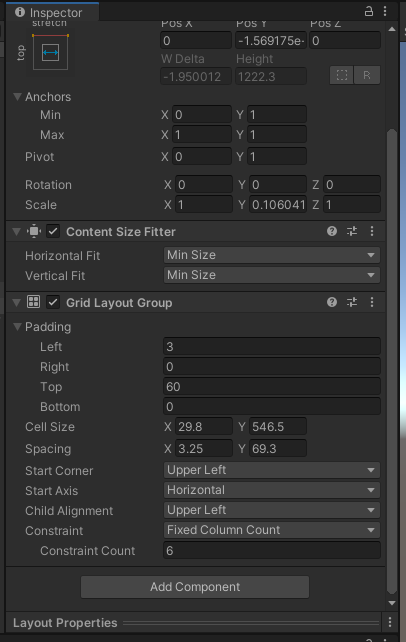406x642 pixels.
Task: Open Grid Layout Group more options menu
Action: (372, 302)
